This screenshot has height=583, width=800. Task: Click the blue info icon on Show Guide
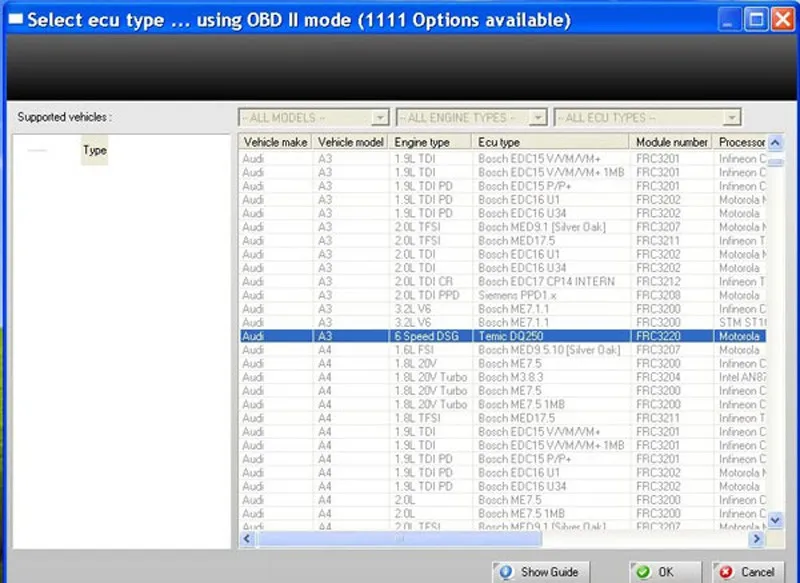tap(506, 572)
